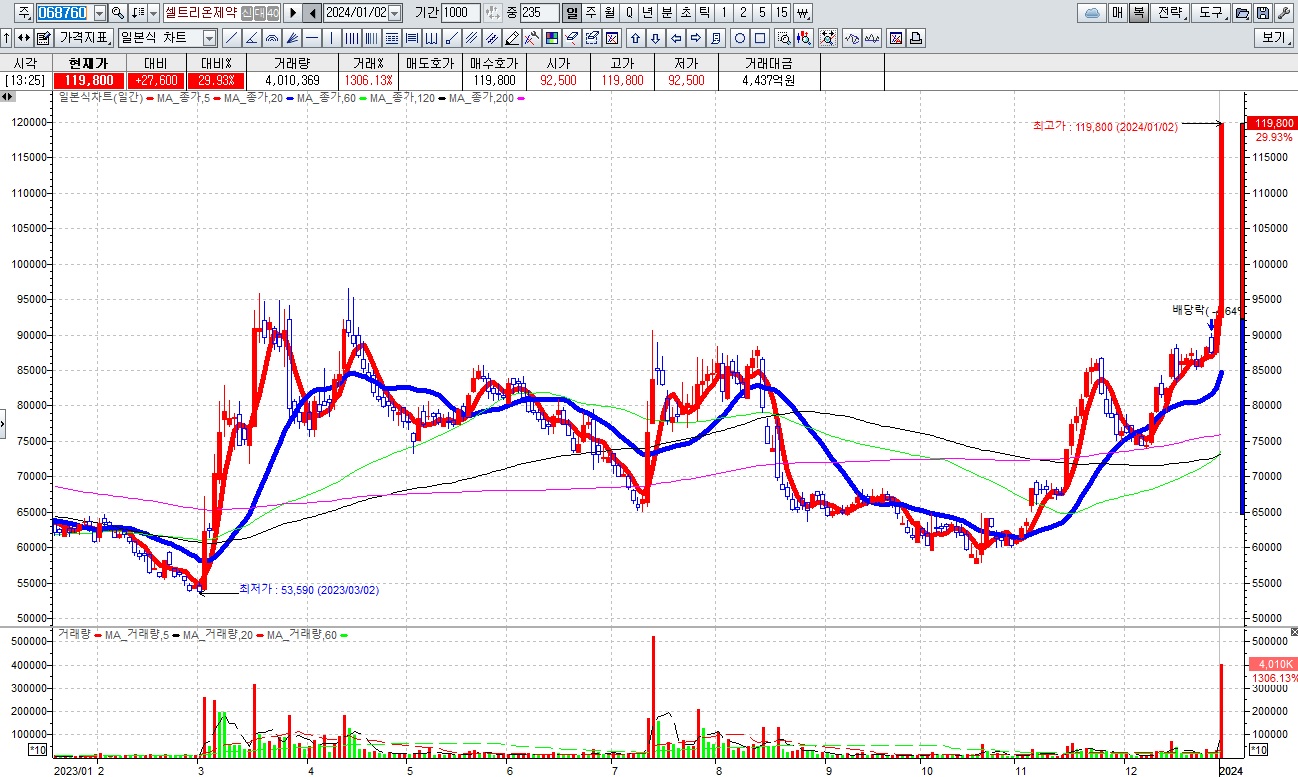Click the bar count input showing 235

click(x=539, y=13)
